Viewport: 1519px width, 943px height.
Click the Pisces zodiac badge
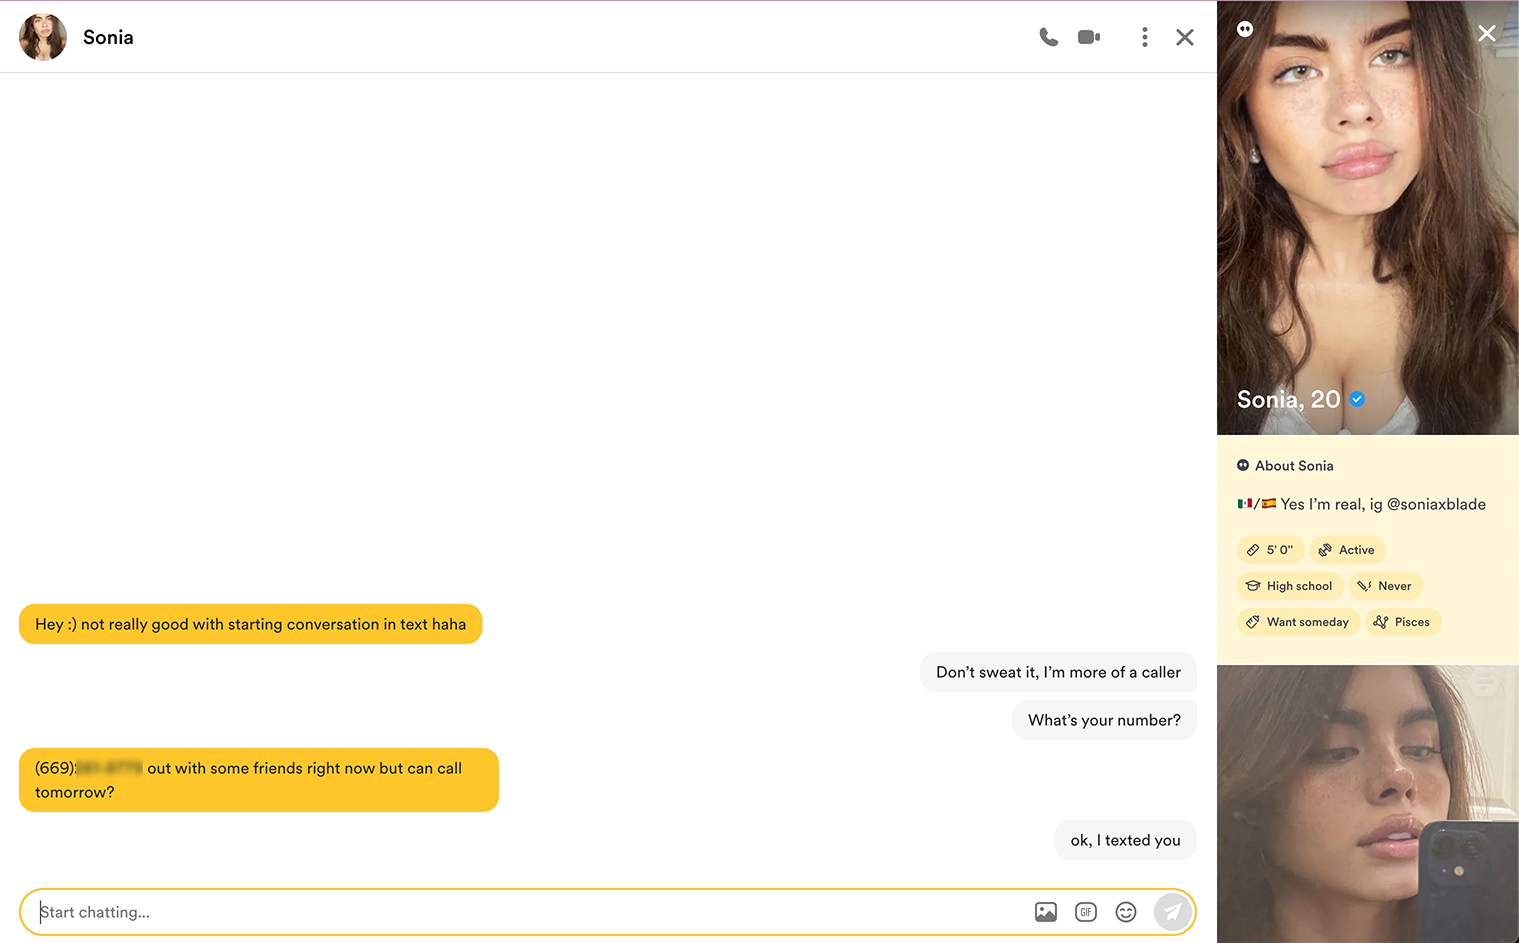click(x=1402, y=622)
